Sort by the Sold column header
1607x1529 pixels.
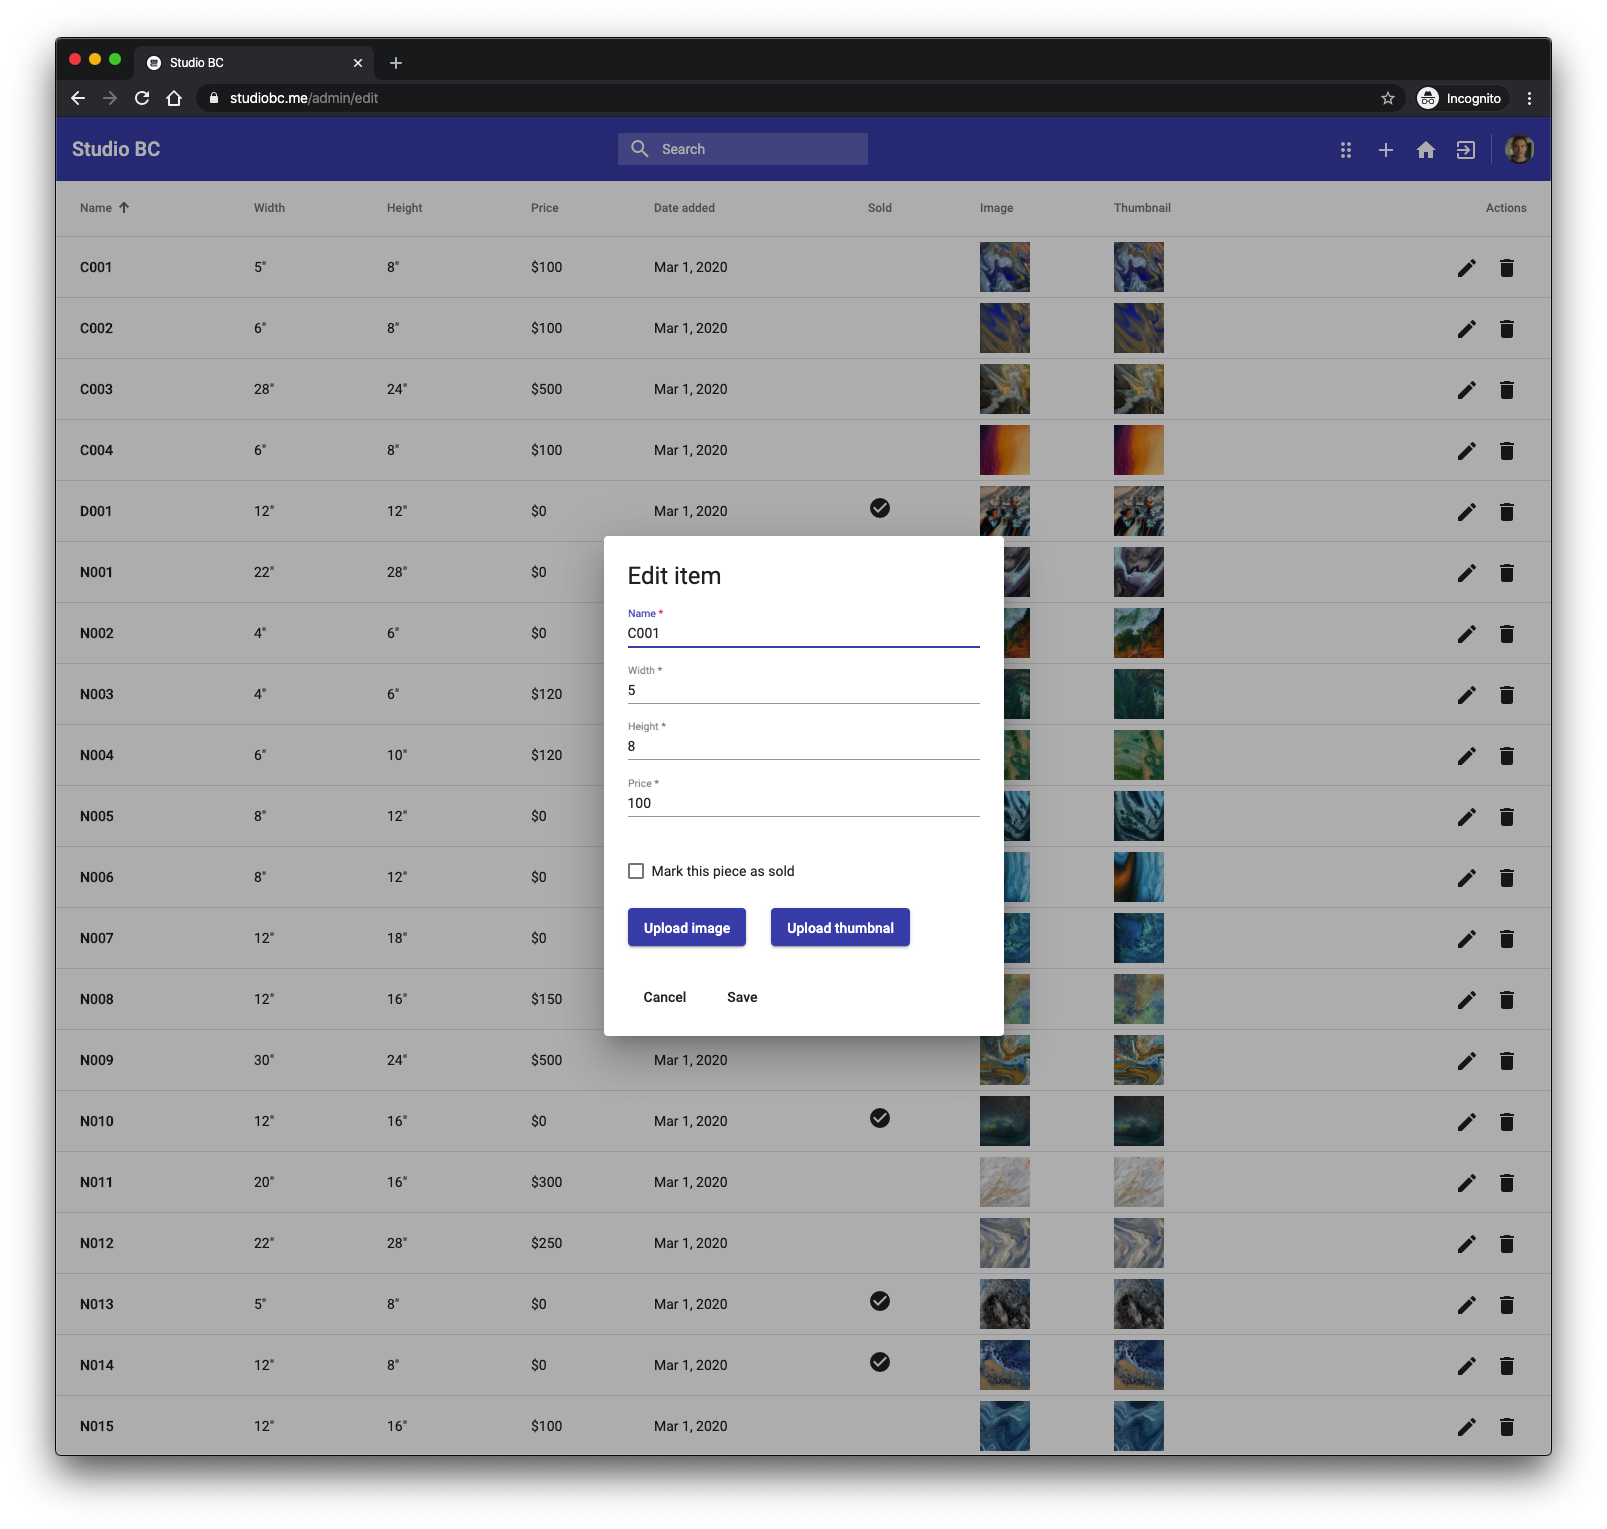(x=880, y=208)
